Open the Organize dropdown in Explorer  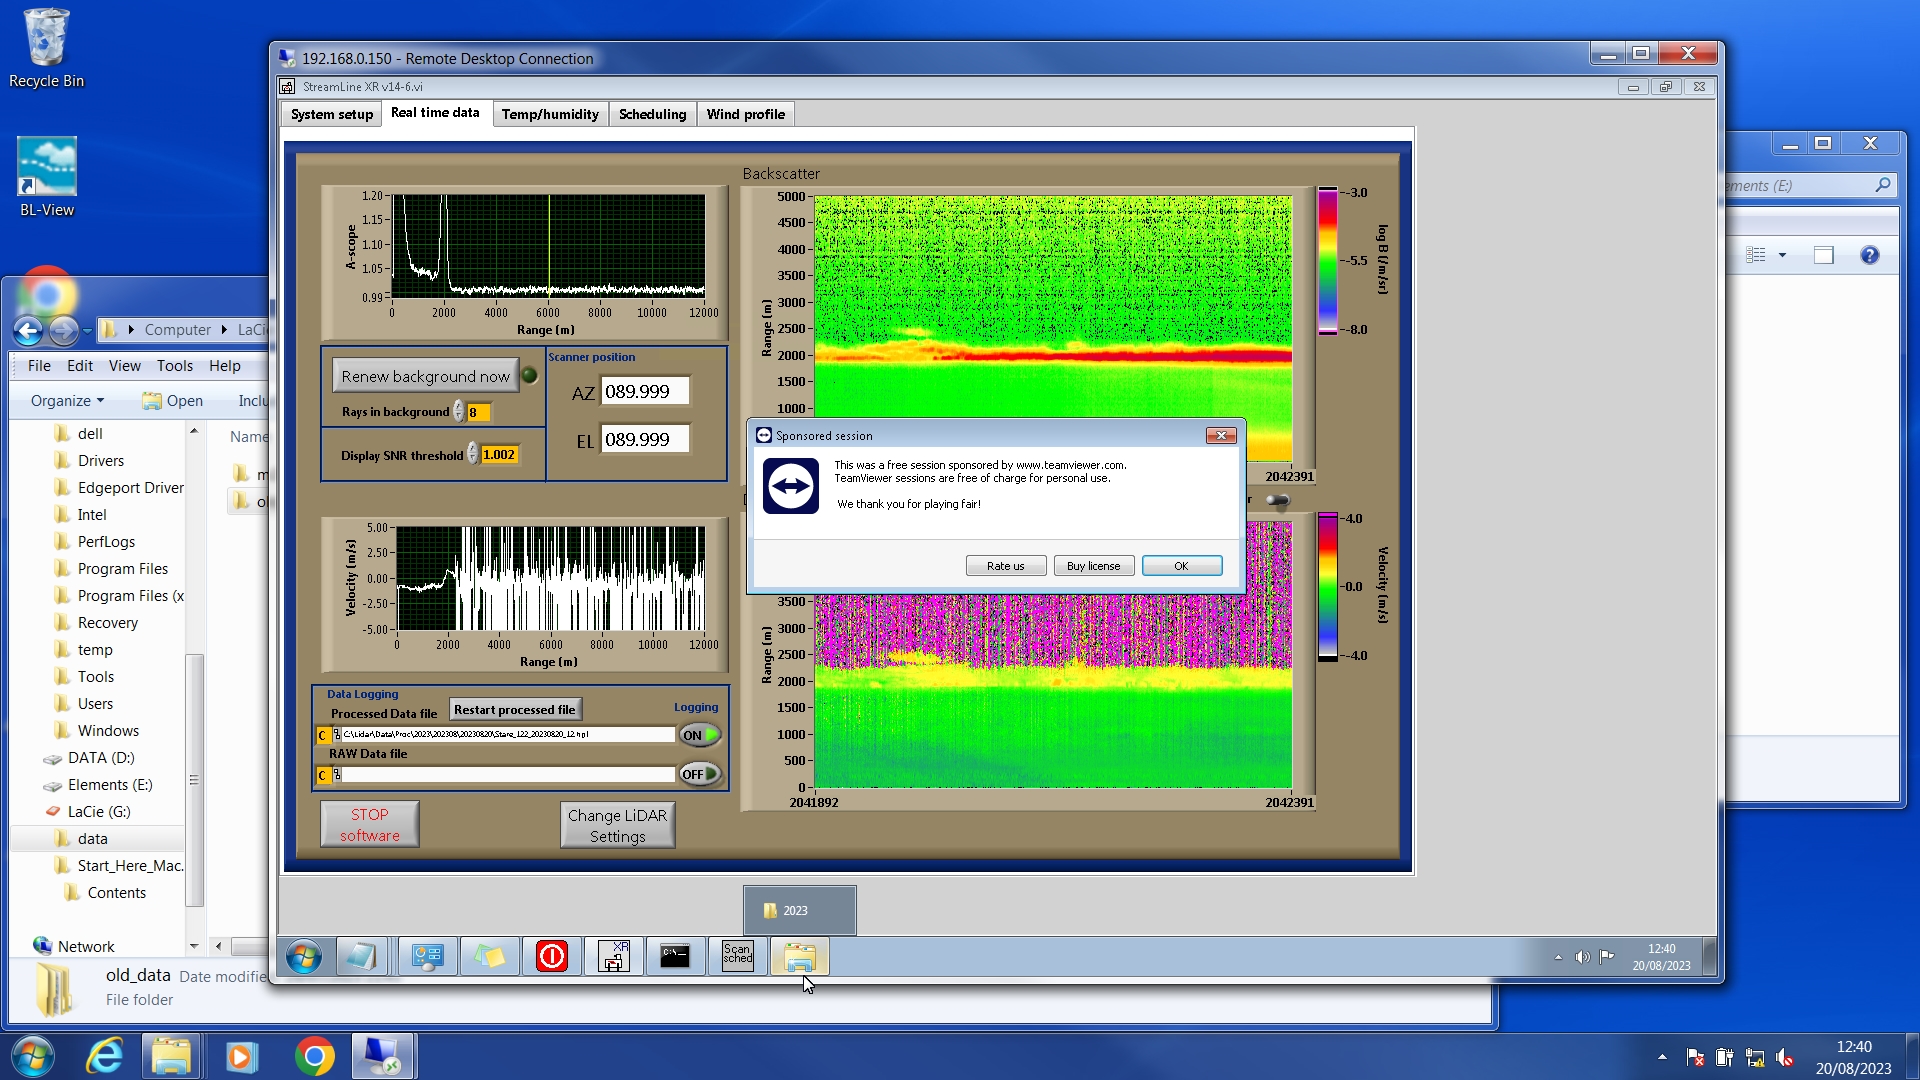67,401
